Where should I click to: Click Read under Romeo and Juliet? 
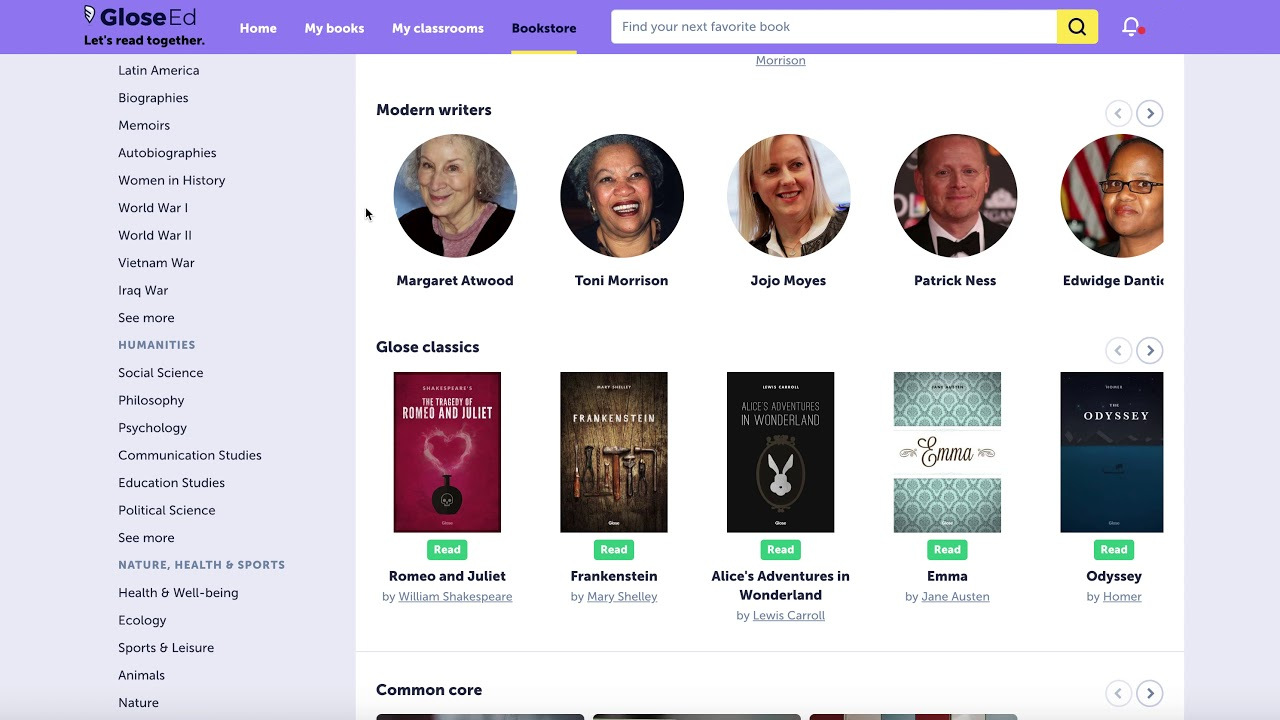tap(447, 549)
